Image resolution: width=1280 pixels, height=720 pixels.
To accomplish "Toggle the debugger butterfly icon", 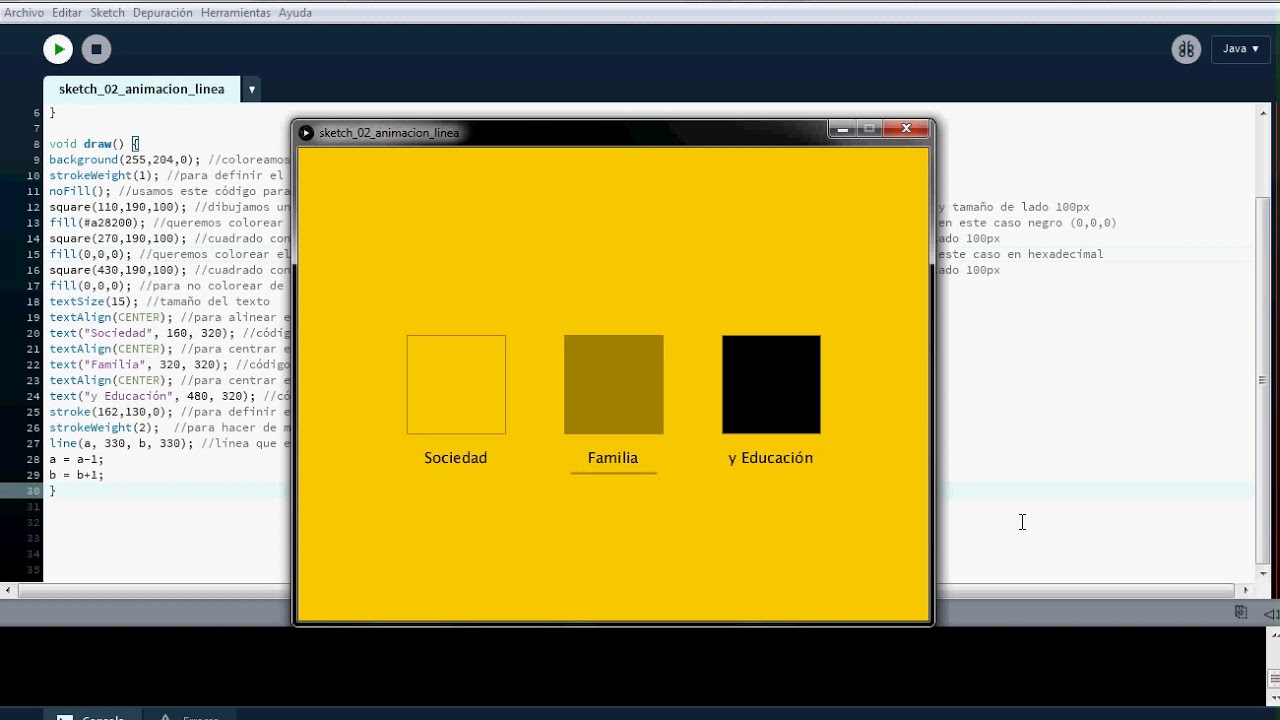I will pyautogui.click(x=1186, y=49).
